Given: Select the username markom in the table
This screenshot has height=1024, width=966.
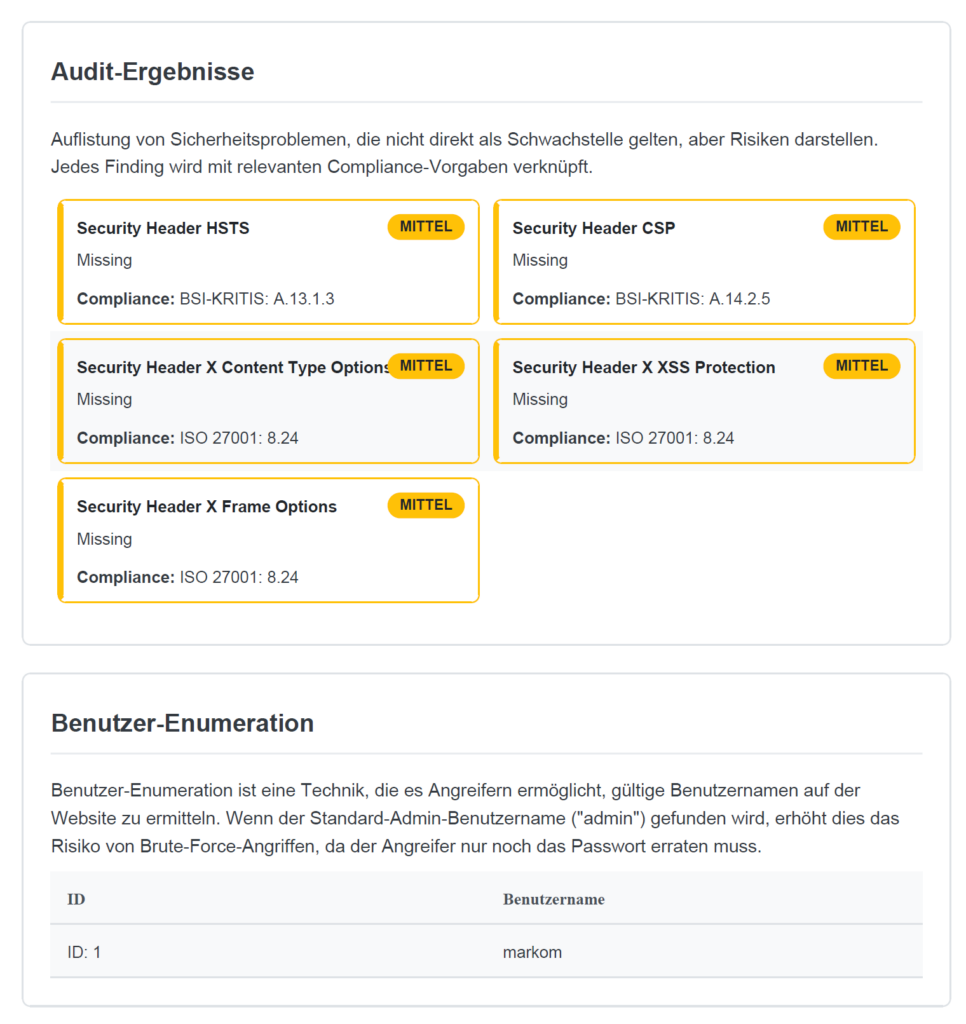Looking at the screenshot, I should click(532, 952).
